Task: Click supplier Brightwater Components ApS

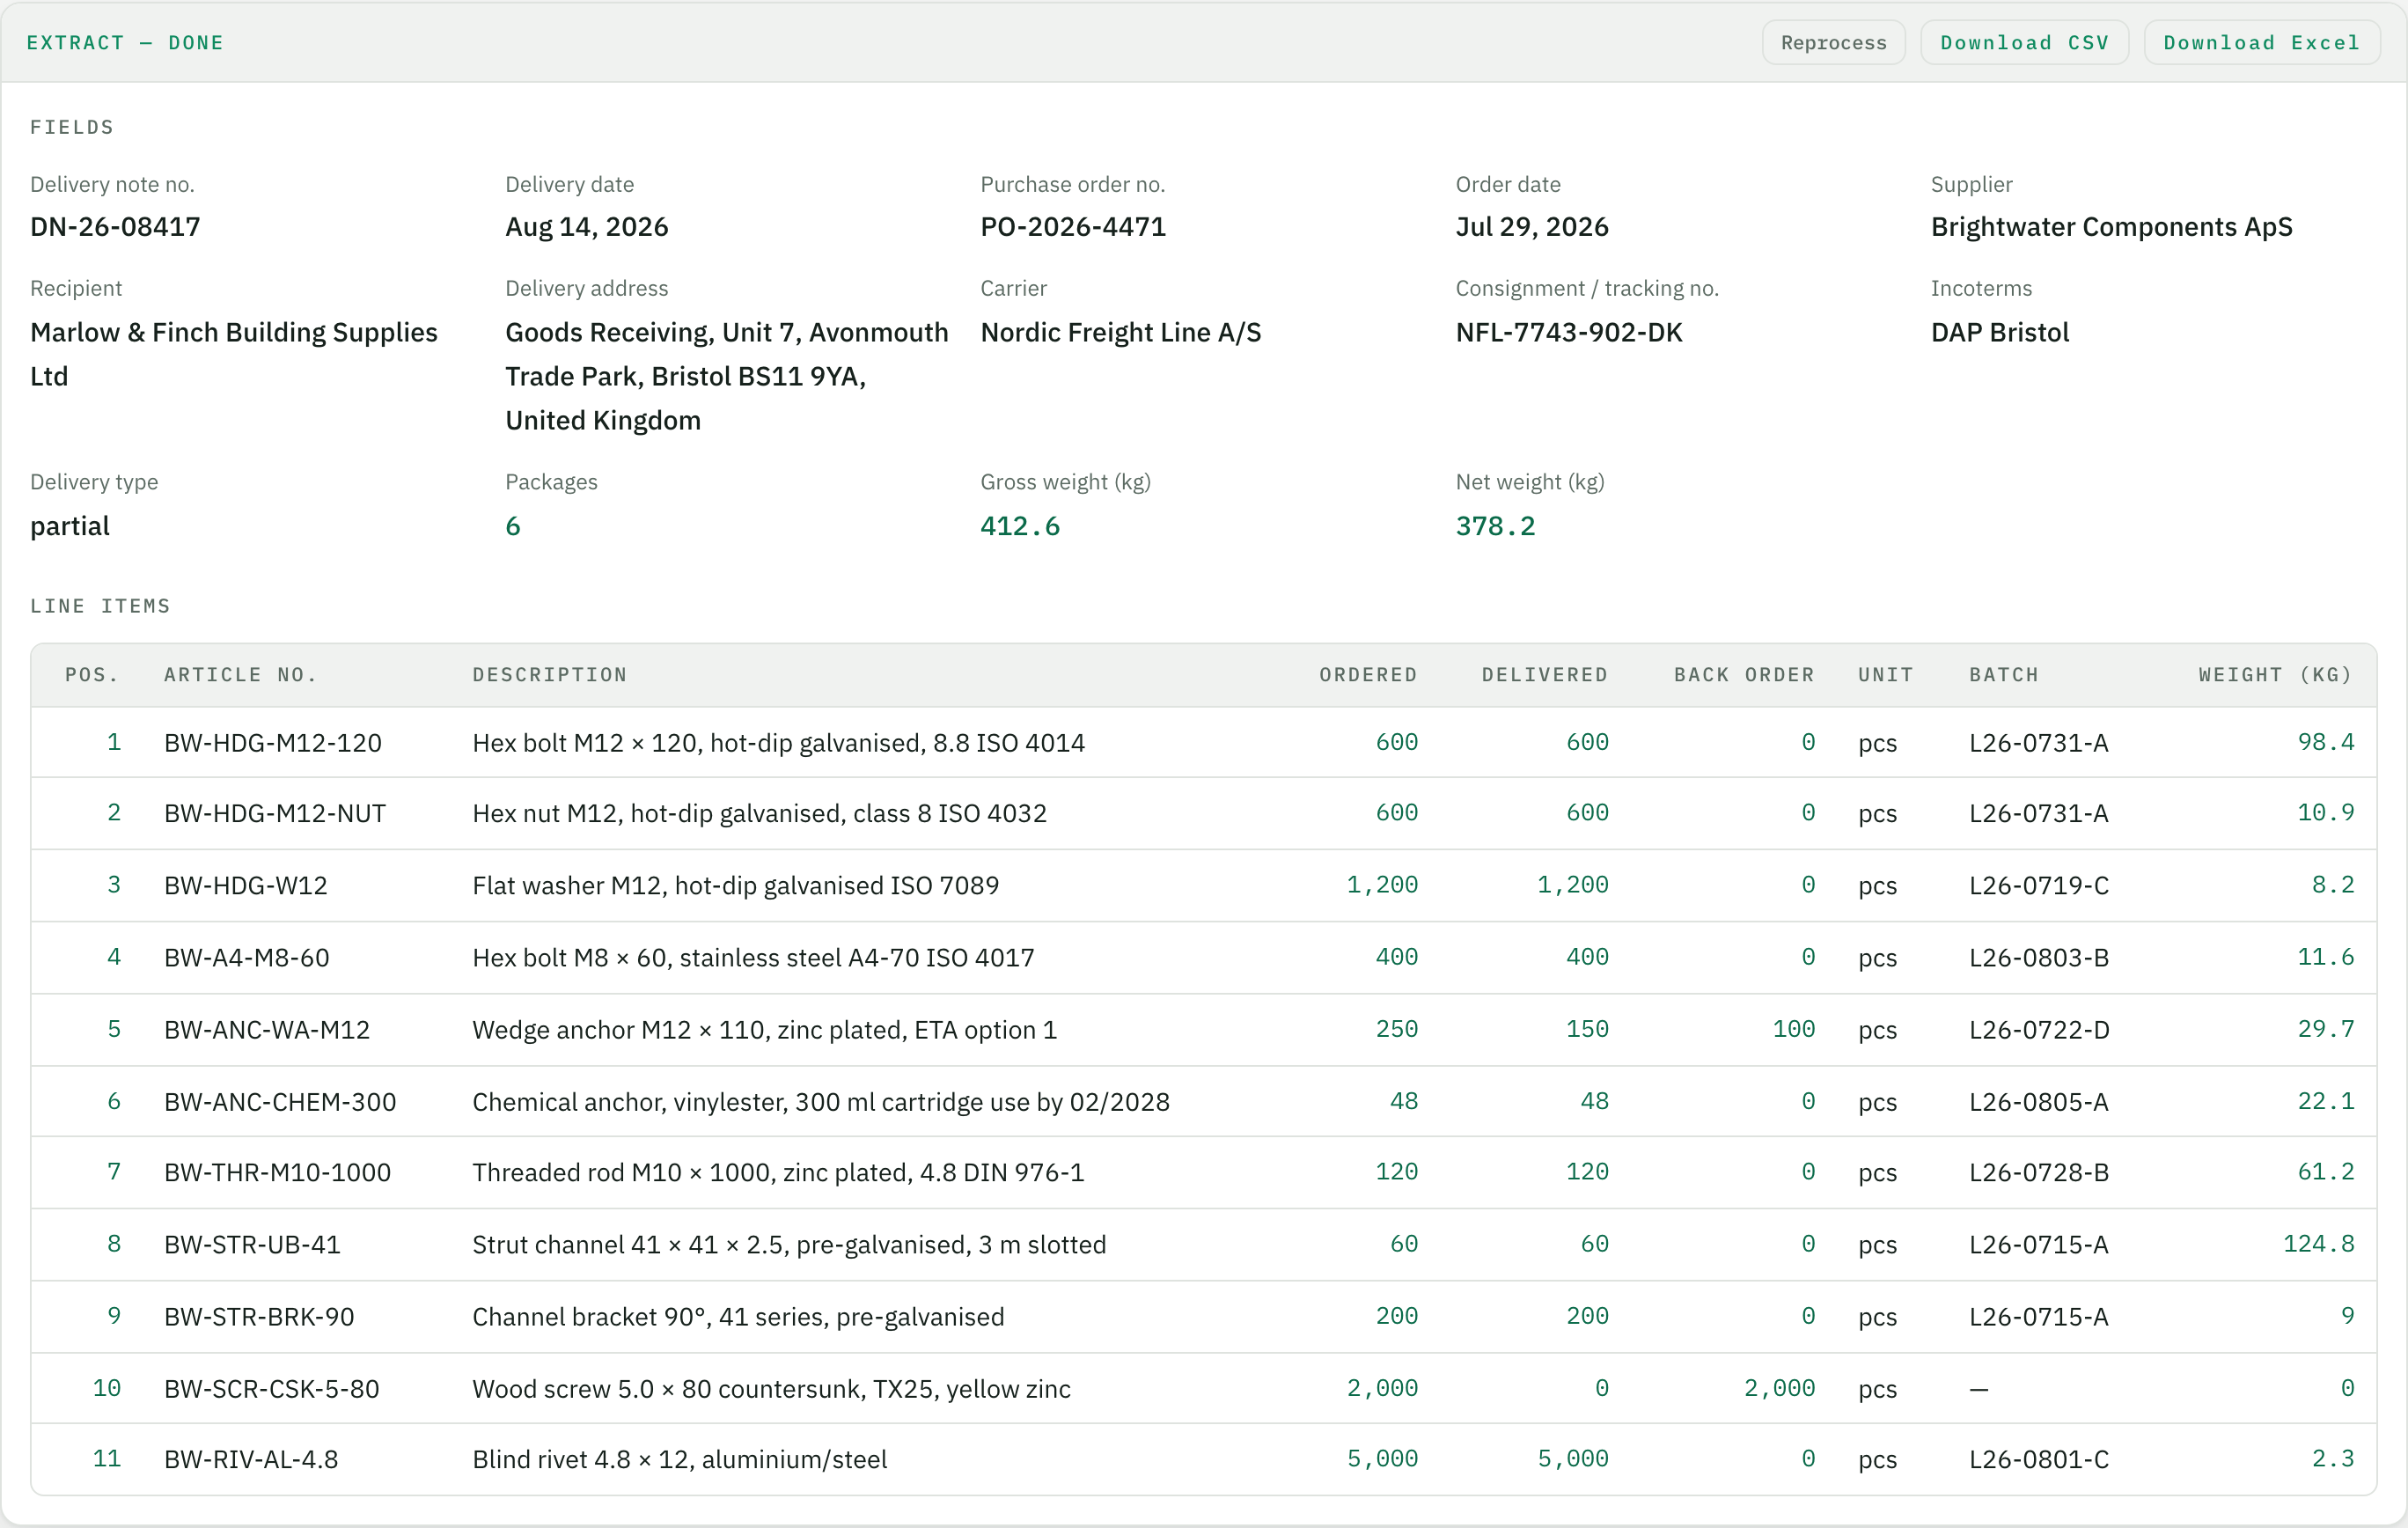Action: (x=2111, y=227)
